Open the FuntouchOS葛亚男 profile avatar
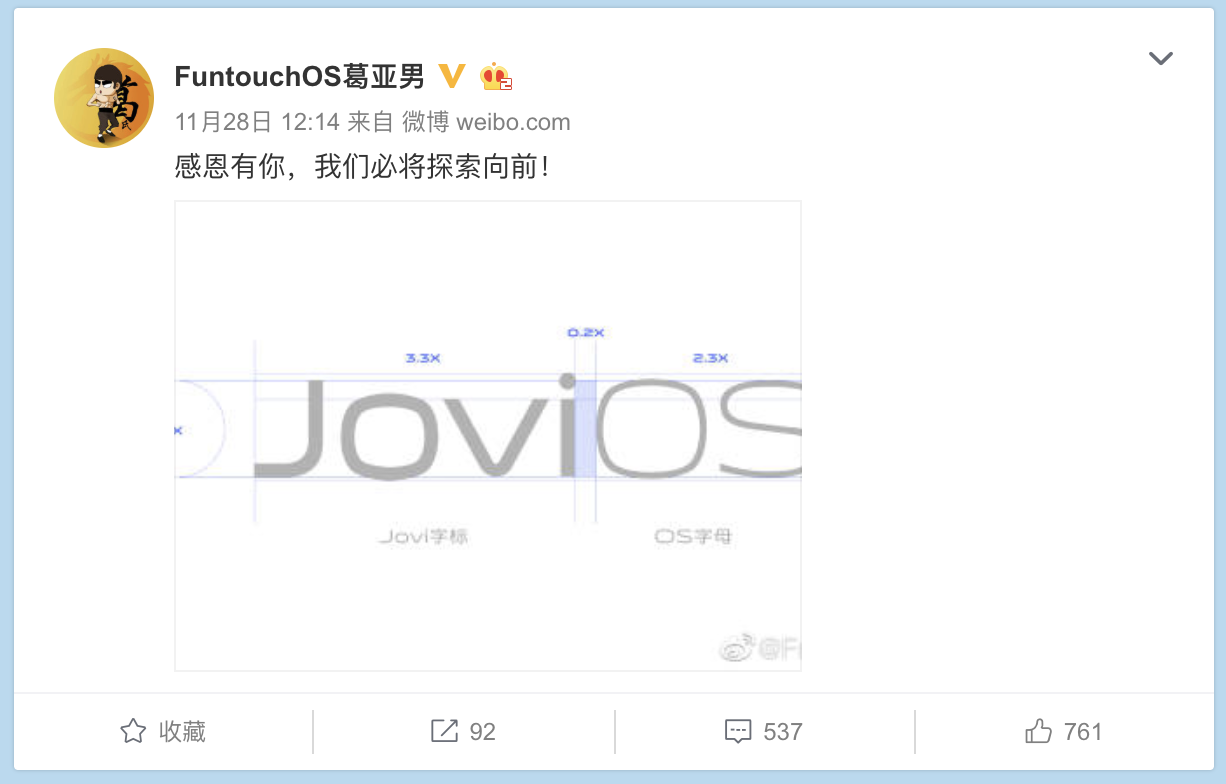 click(104, 98)
